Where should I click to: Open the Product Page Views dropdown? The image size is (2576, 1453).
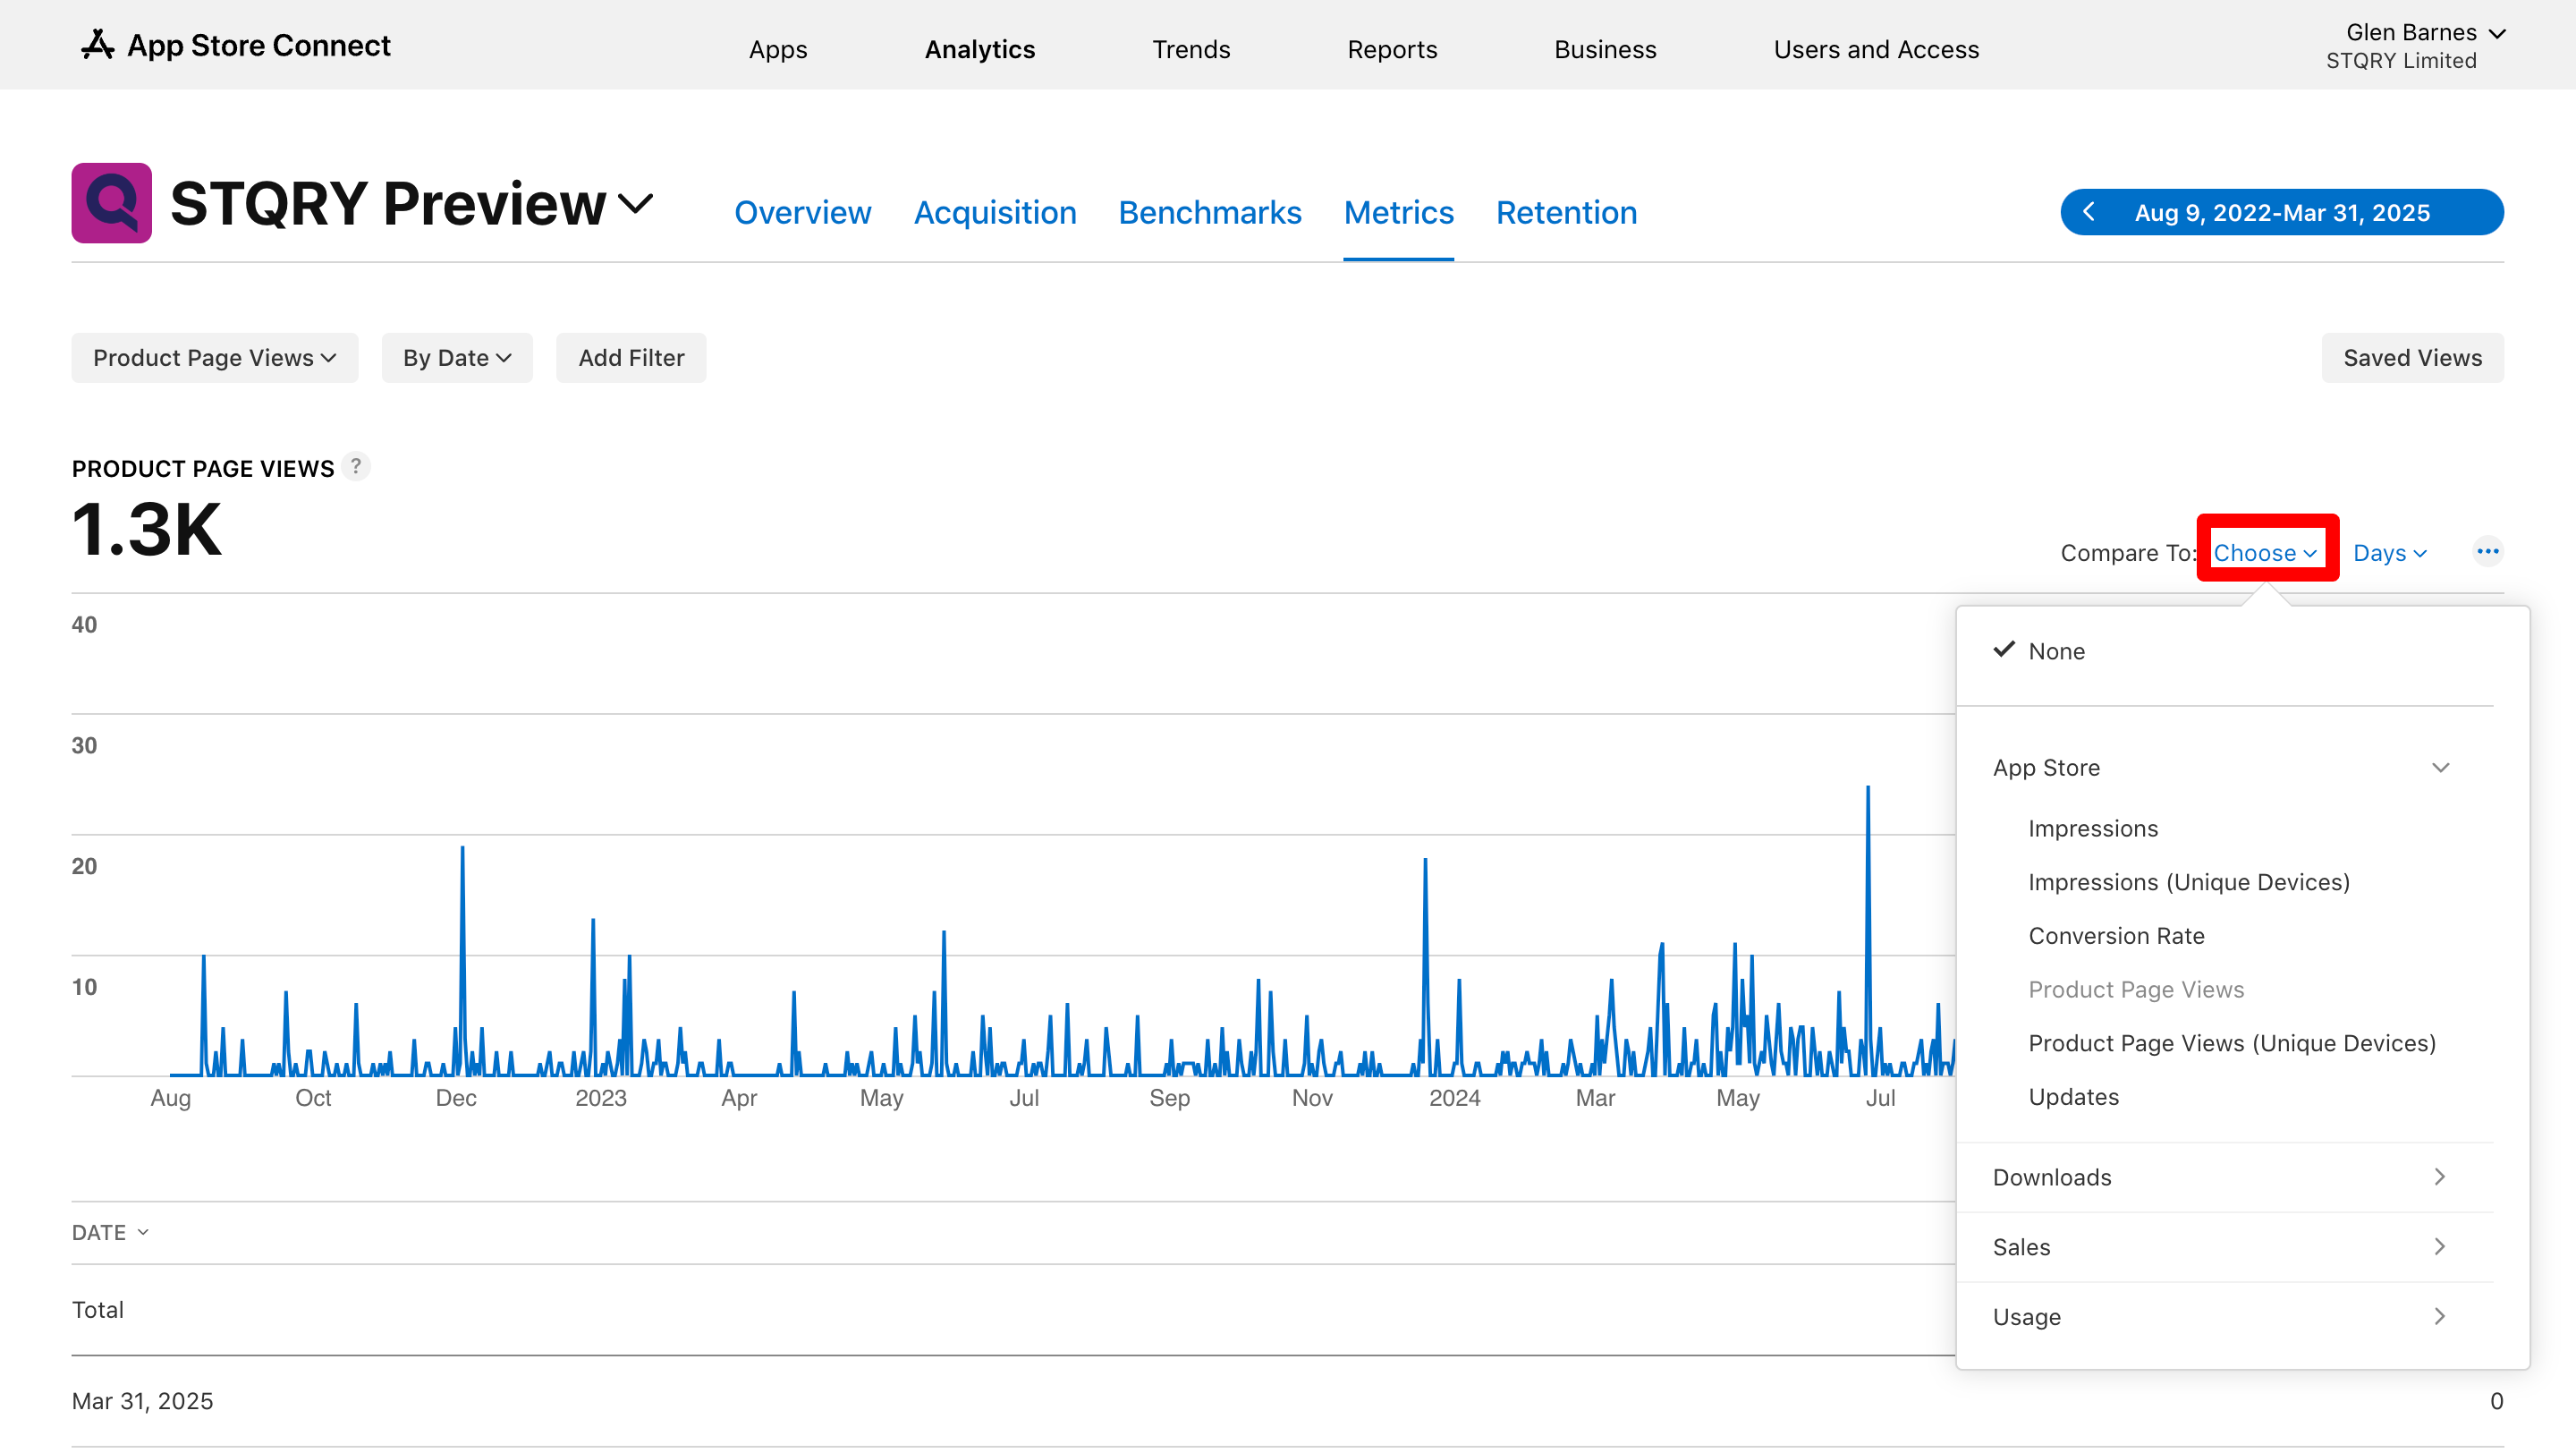(x=214, y=358)
